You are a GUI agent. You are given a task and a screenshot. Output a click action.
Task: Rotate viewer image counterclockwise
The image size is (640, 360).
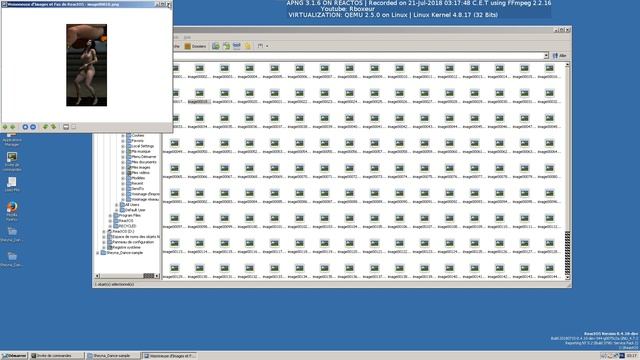tap(45, 127)
